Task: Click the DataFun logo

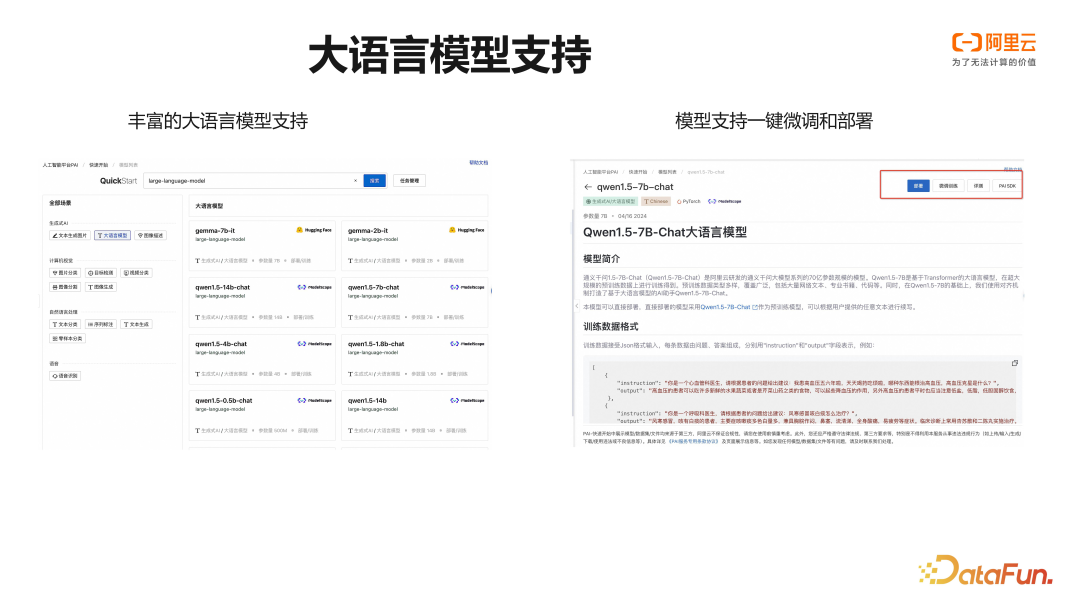Action: 990,572
